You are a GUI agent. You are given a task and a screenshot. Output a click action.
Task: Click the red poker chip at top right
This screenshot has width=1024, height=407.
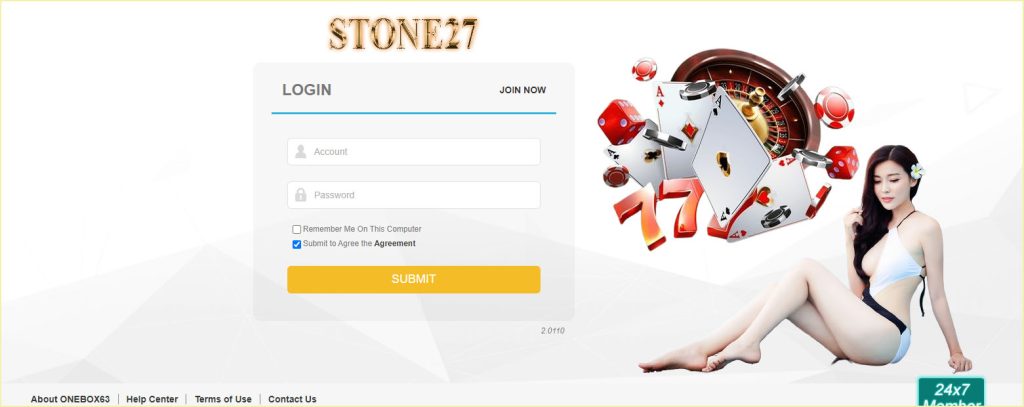834,107
